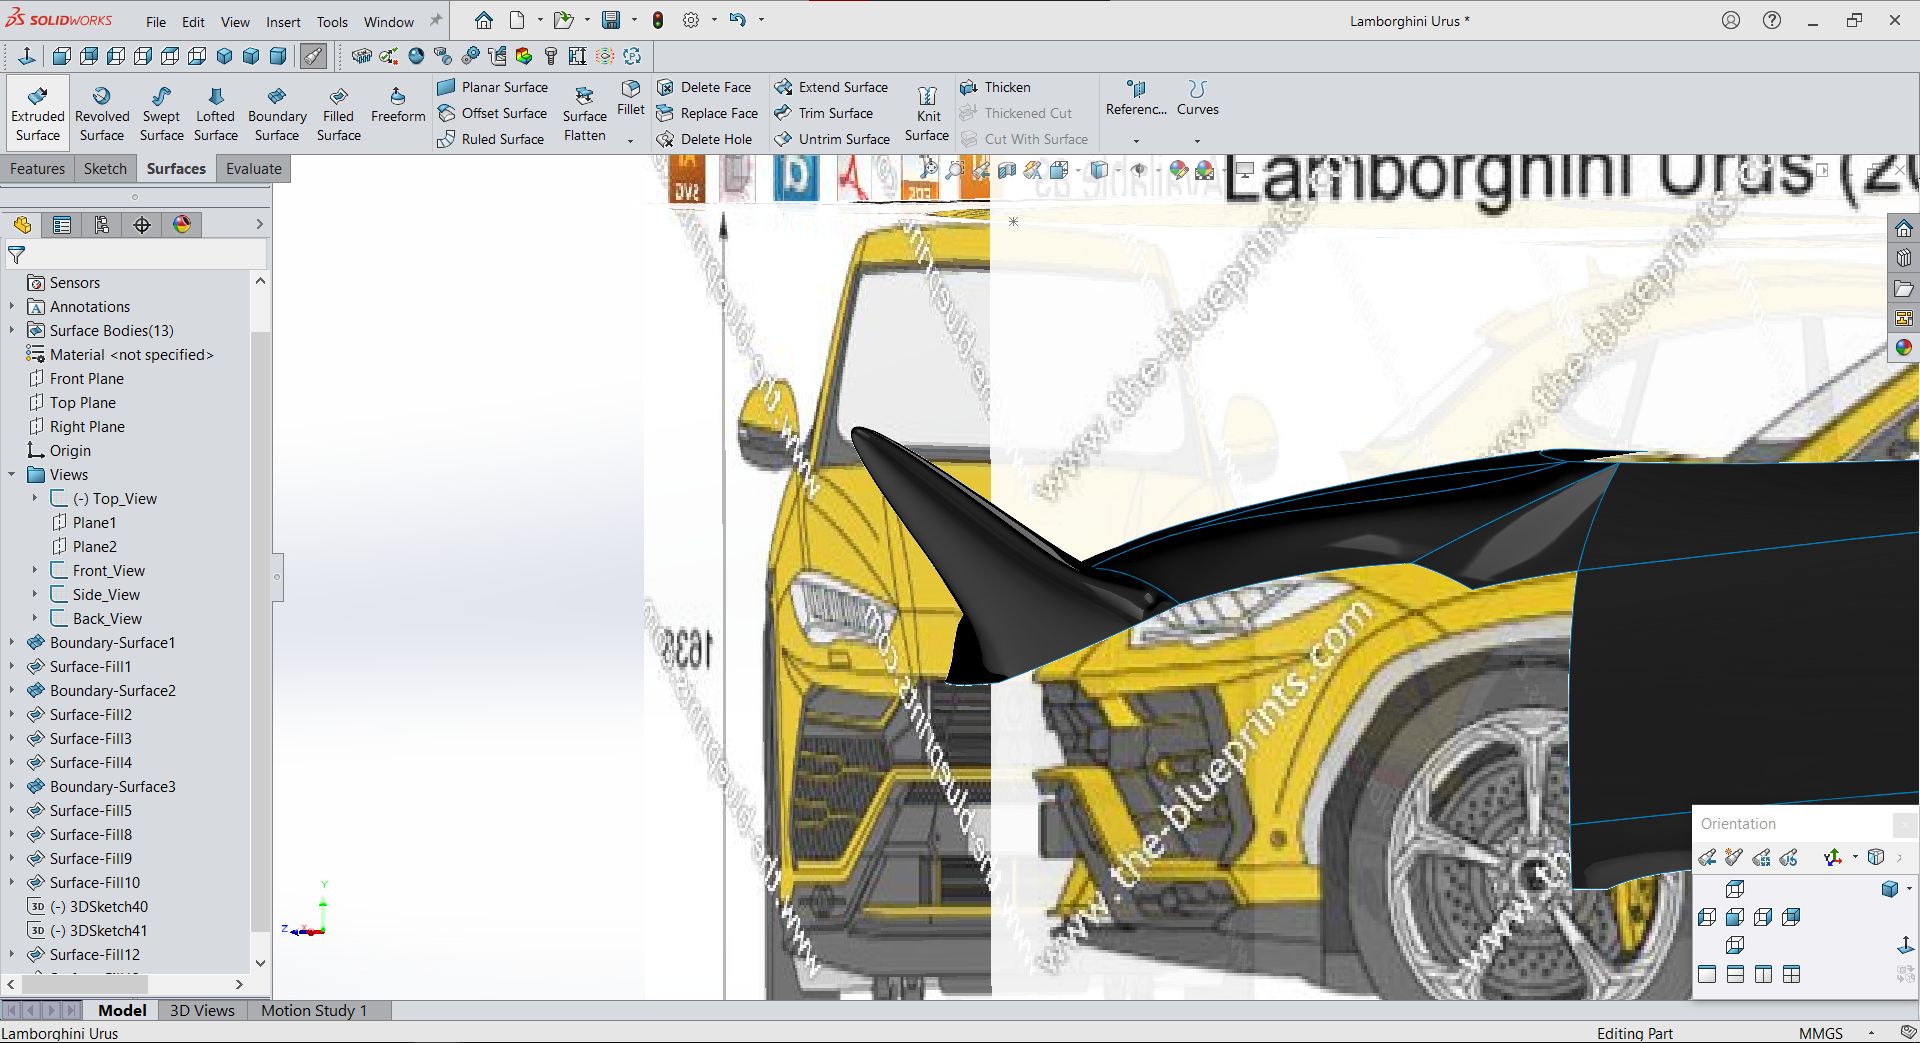1920x1043 pixels.
Task: Select the Swept Surface tool
Action: (x=161, y=110)
